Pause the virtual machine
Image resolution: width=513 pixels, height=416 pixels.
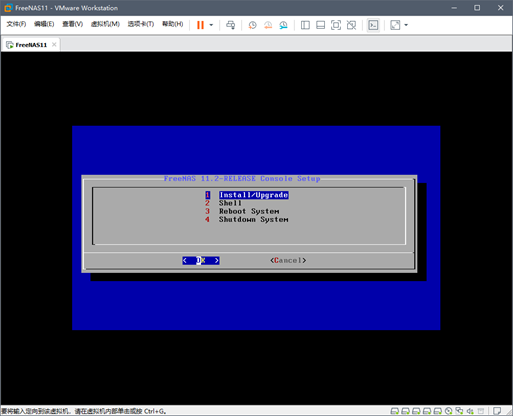(200, 25)
